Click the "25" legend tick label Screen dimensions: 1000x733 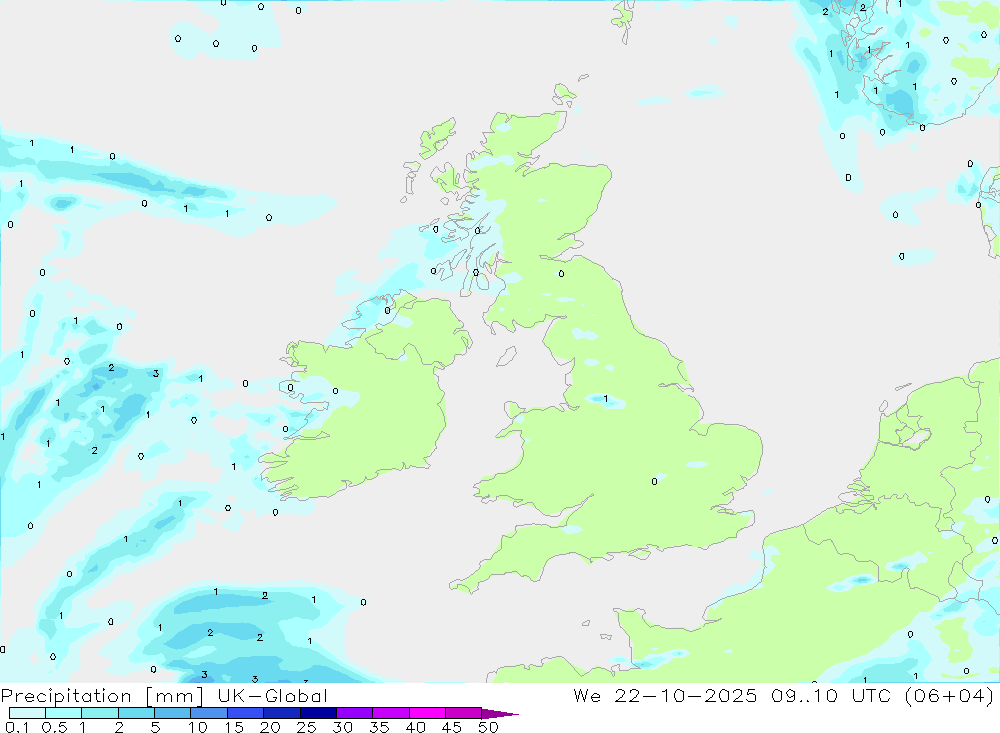[306, 727]
